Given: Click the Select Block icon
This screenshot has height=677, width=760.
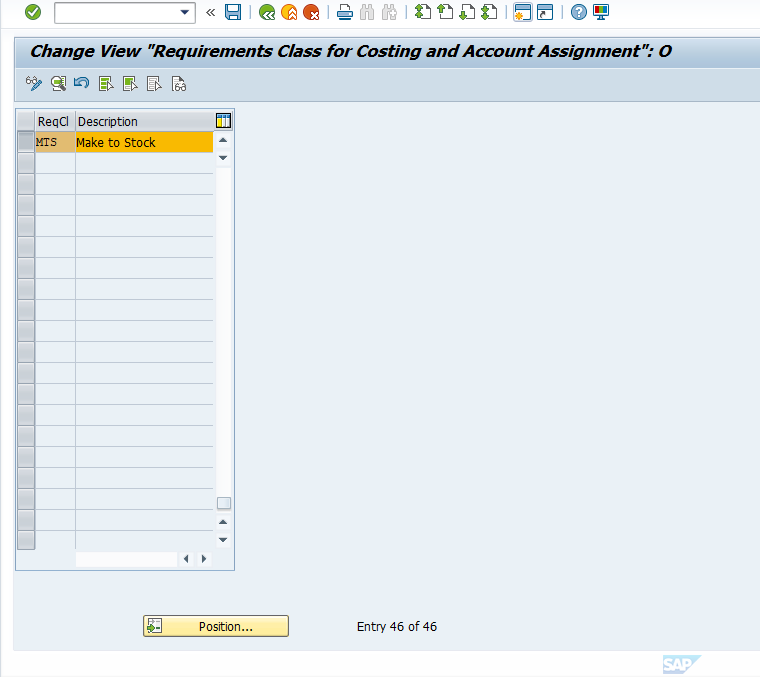Looking at the screenshot, I should click(130, 84).
